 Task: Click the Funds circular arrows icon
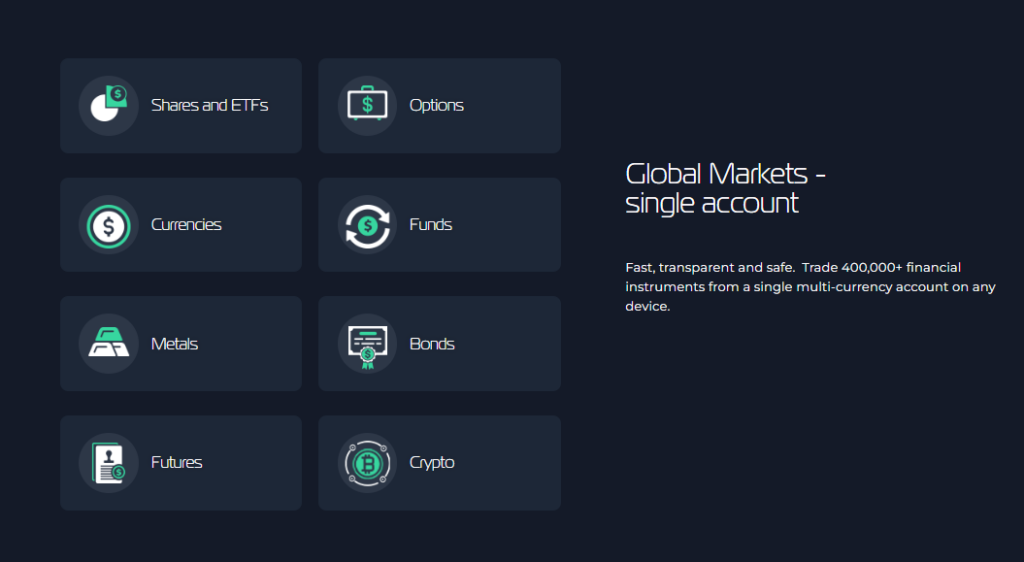tap(367, 225)
